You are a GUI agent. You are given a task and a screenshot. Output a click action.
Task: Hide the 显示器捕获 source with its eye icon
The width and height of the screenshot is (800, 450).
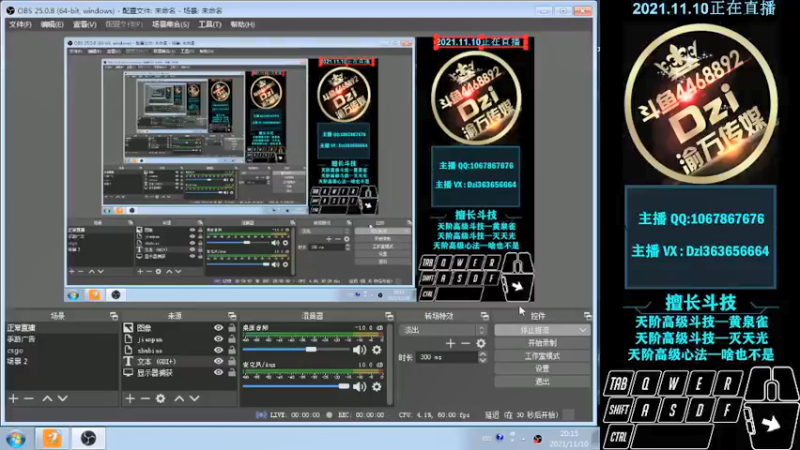click(x=218, y=372)
